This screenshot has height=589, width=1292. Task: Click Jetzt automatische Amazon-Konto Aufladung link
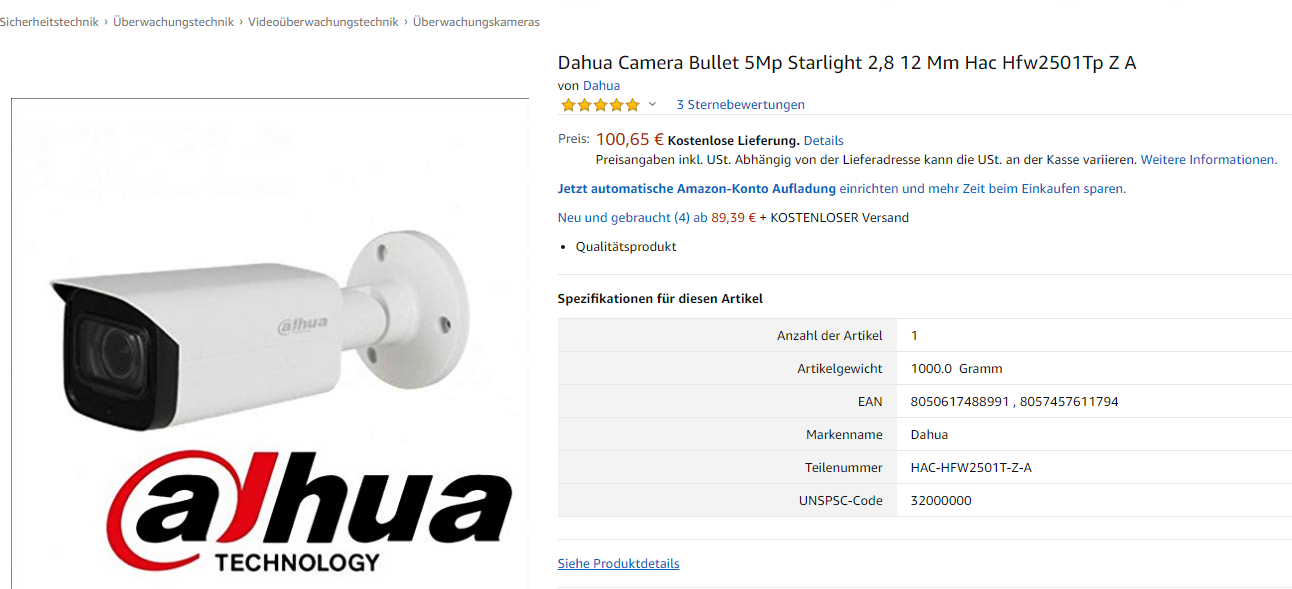click(696, 189)
